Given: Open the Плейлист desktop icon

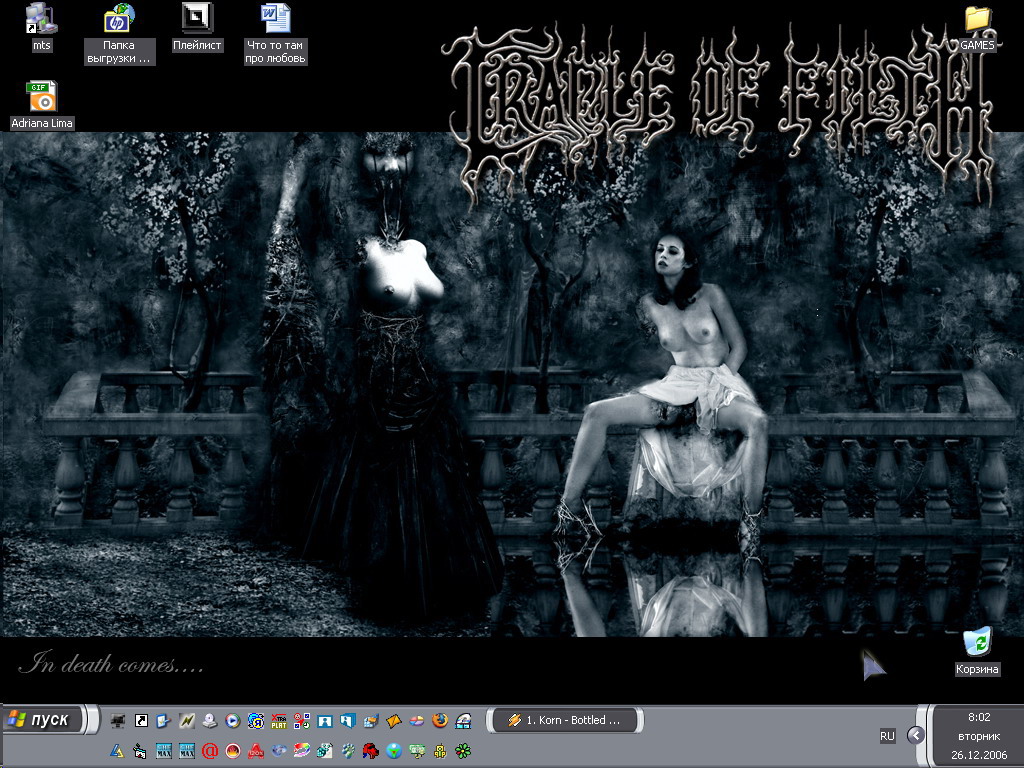Looking at the screenshot, I should click(197, 19).
